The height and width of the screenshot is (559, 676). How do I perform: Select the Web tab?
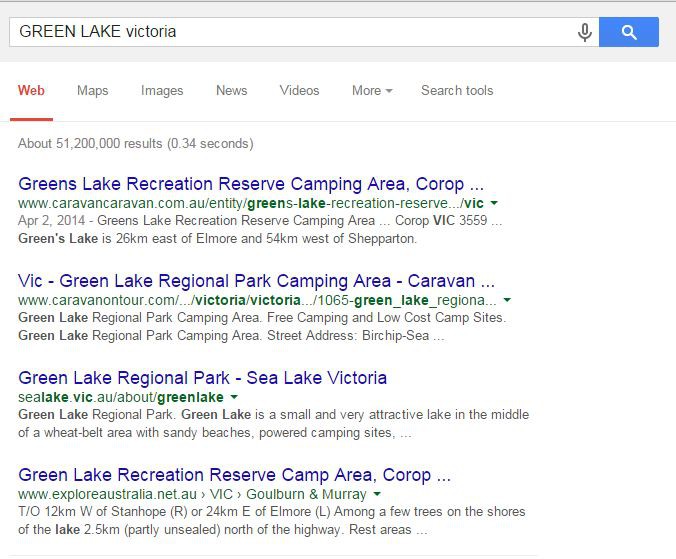(31, 90)
